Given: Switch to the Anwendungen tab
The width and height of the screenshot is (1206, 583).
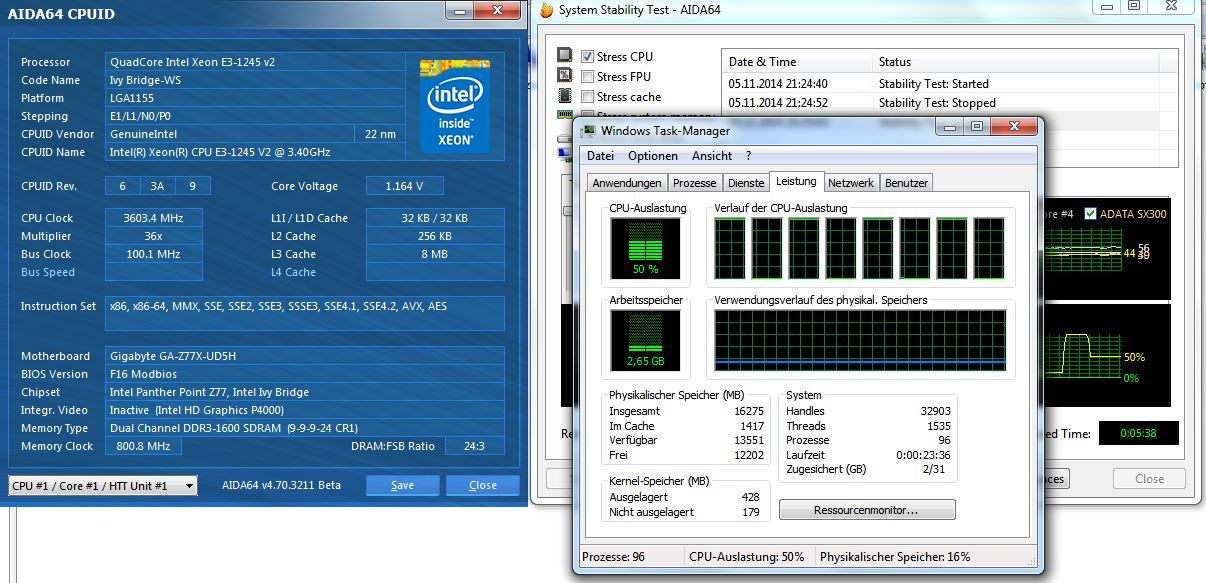Looking at the screenshot, I should [627, 183].
